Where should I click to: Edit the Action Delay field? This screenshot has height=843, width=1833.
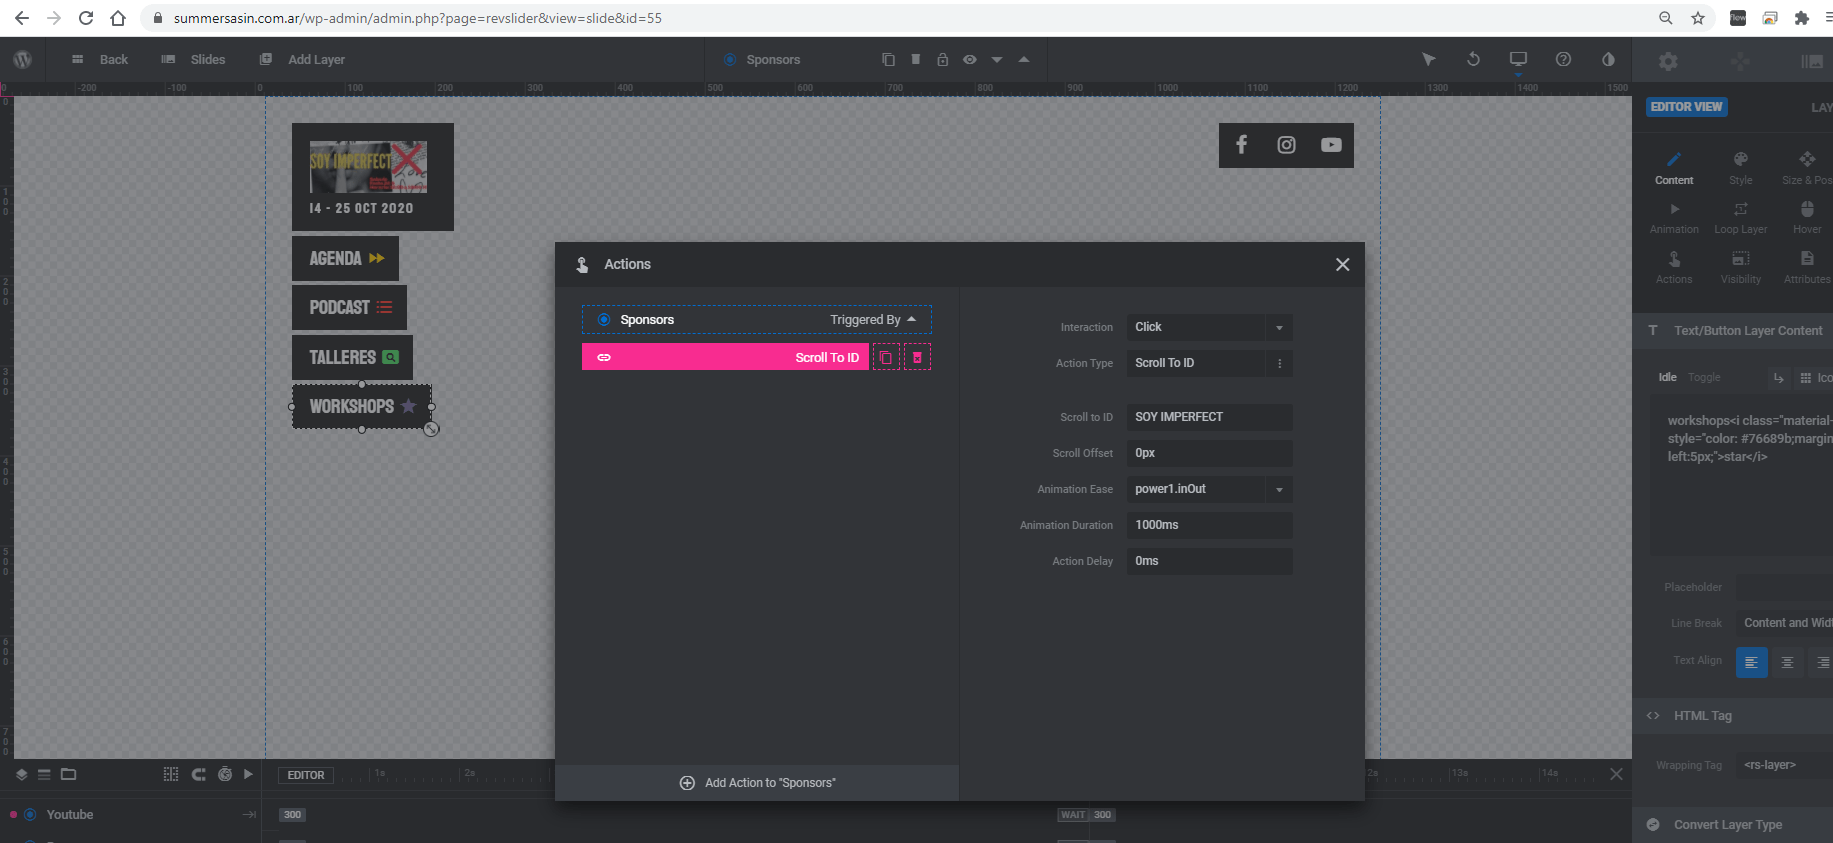tap(1210, 561)
